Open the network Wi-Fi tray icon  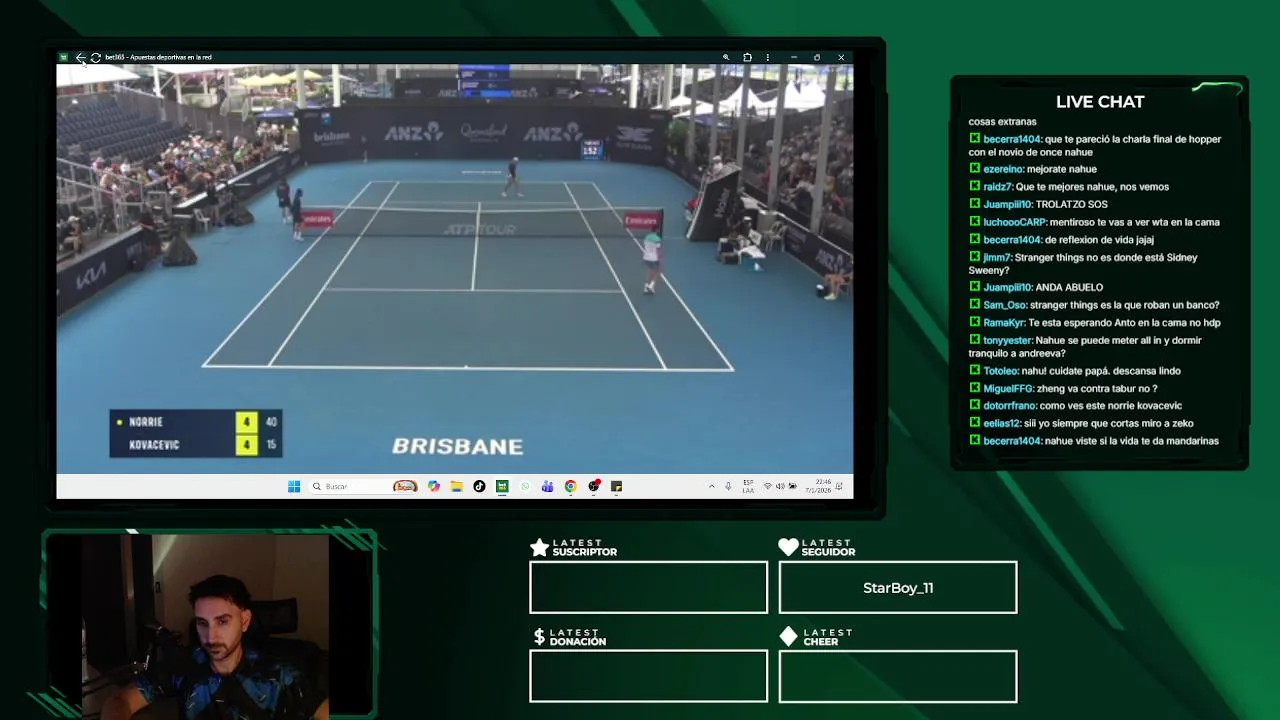point(767,487)
